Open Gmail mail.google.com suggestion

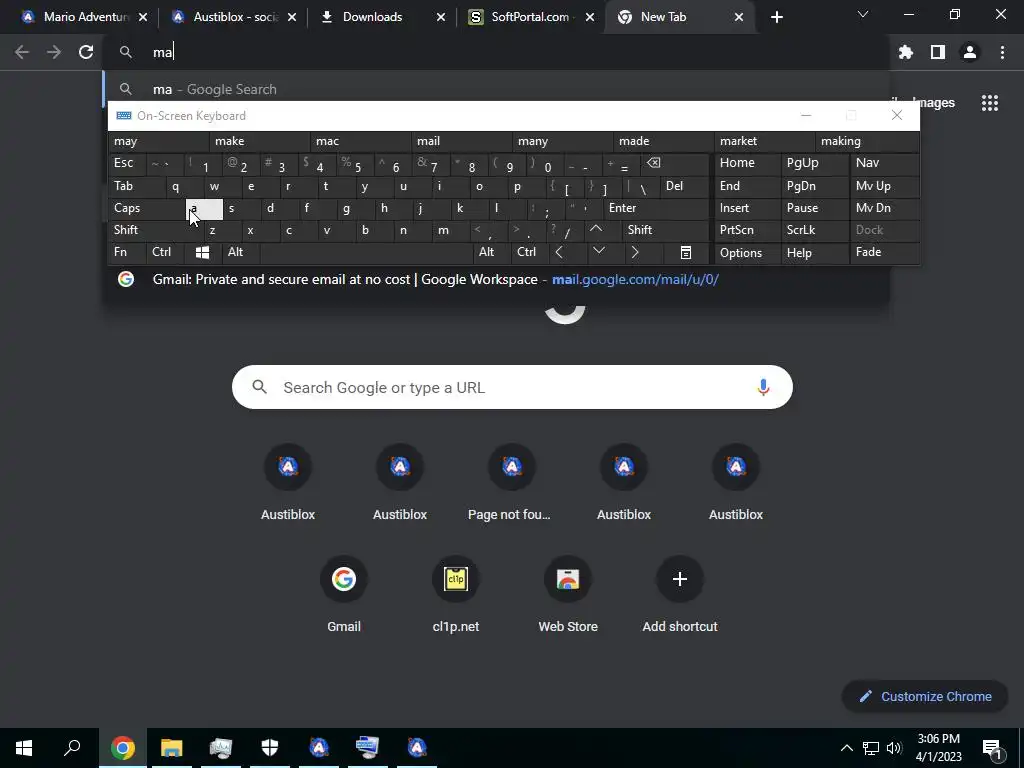tap(496, 280)
